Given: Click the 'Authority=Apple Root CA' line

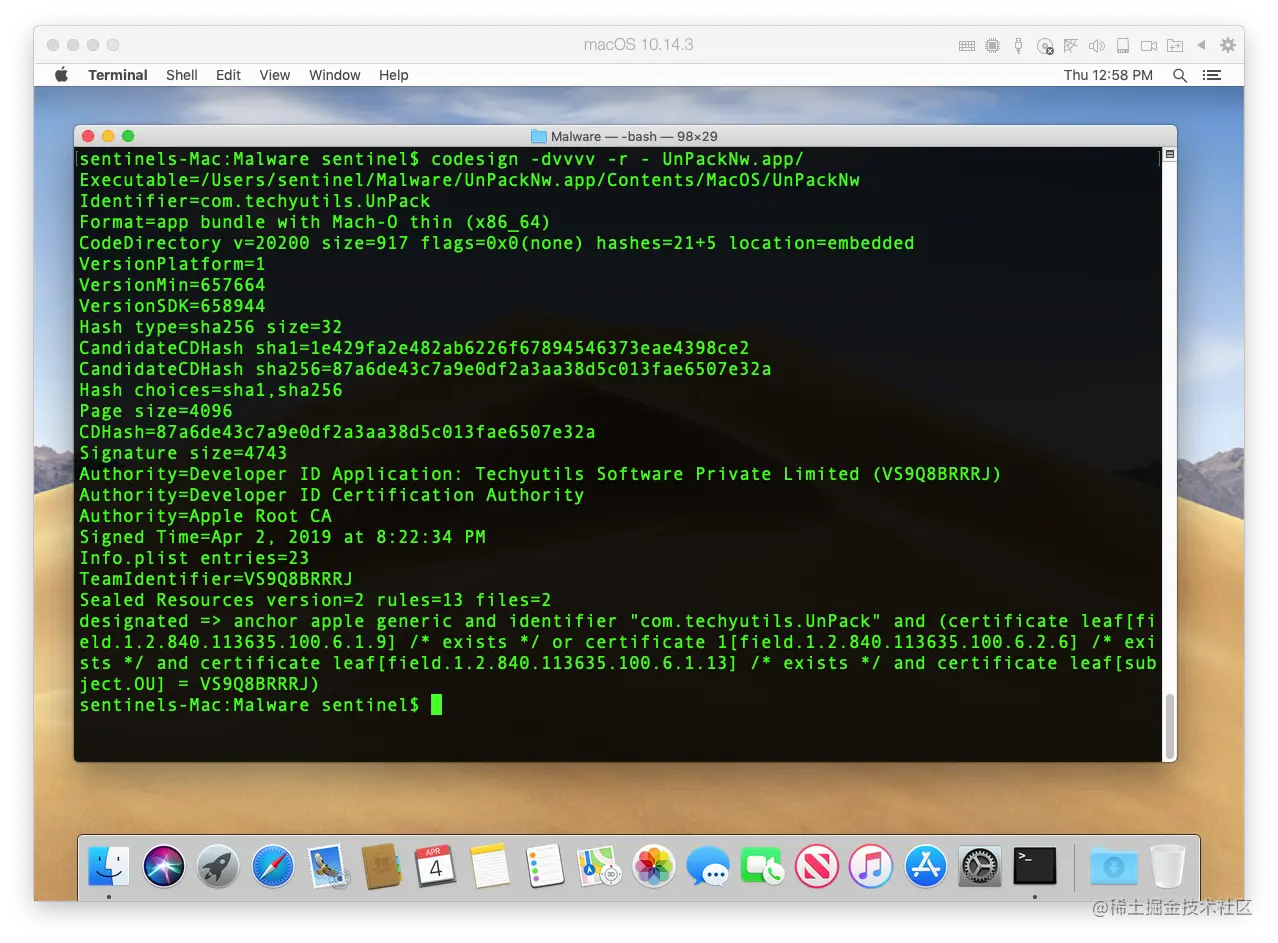Looking at the screenshot, I should 205,516.
